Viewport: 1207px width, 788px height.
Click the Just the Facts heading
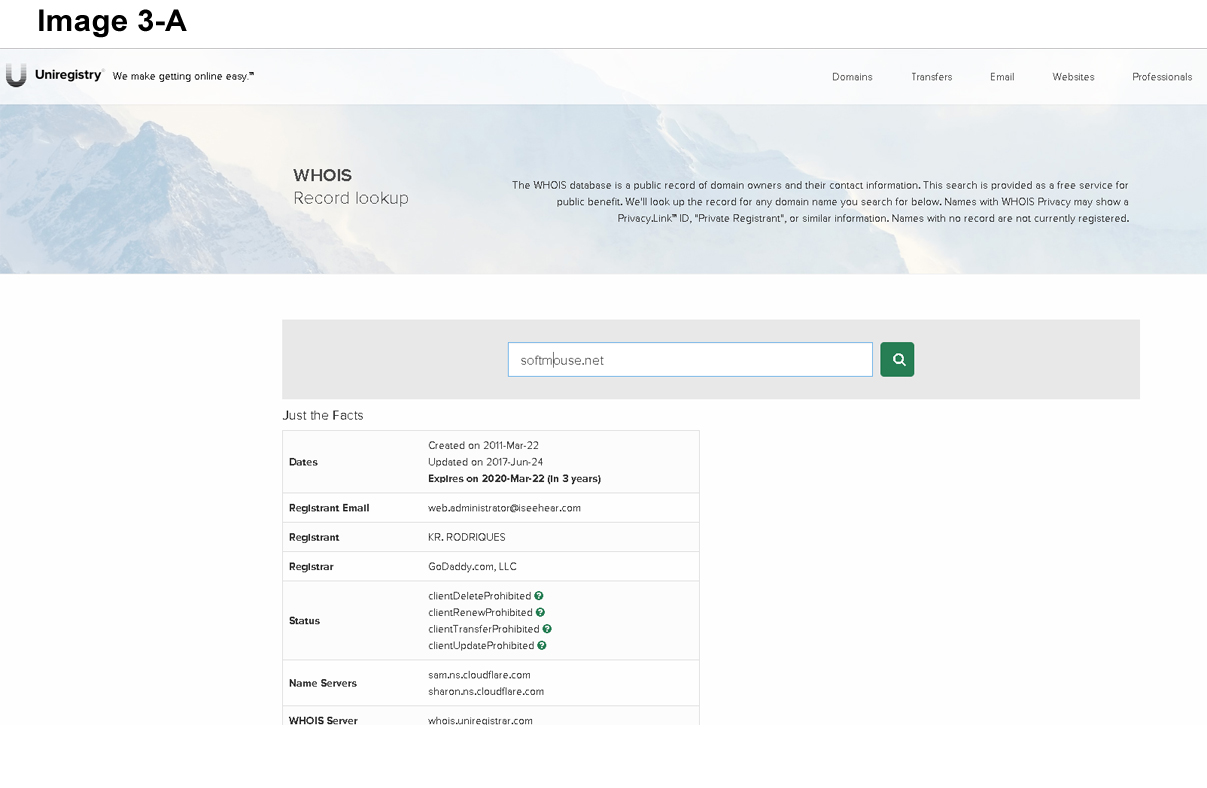pos(323,415)
